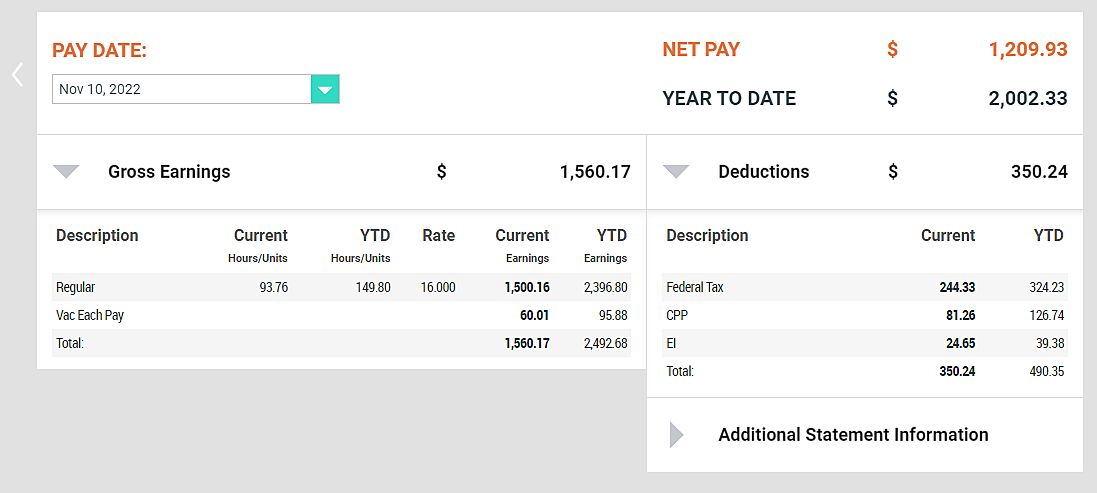Expand Additional Statement Information triangle
This screenshot has width=1097, height=493.
pyautogui.click(x=676, y=435)
